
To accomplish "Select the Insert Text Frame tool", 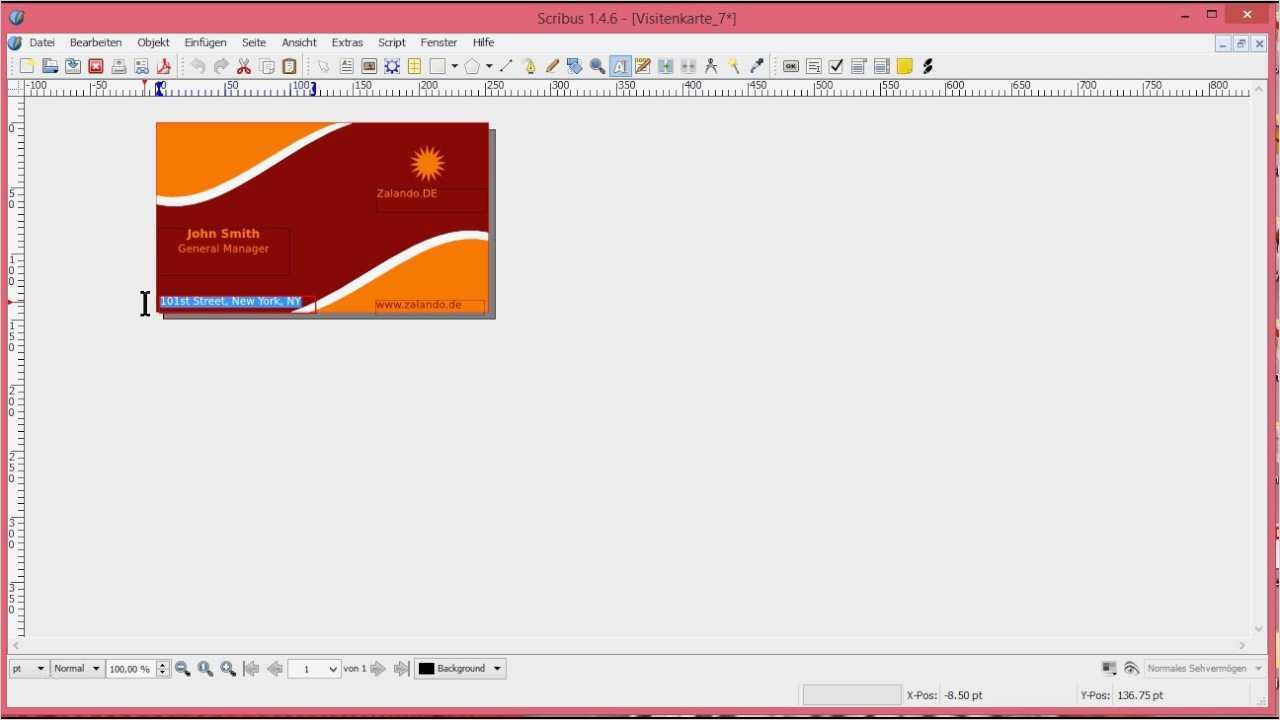I will pos(346,66).
